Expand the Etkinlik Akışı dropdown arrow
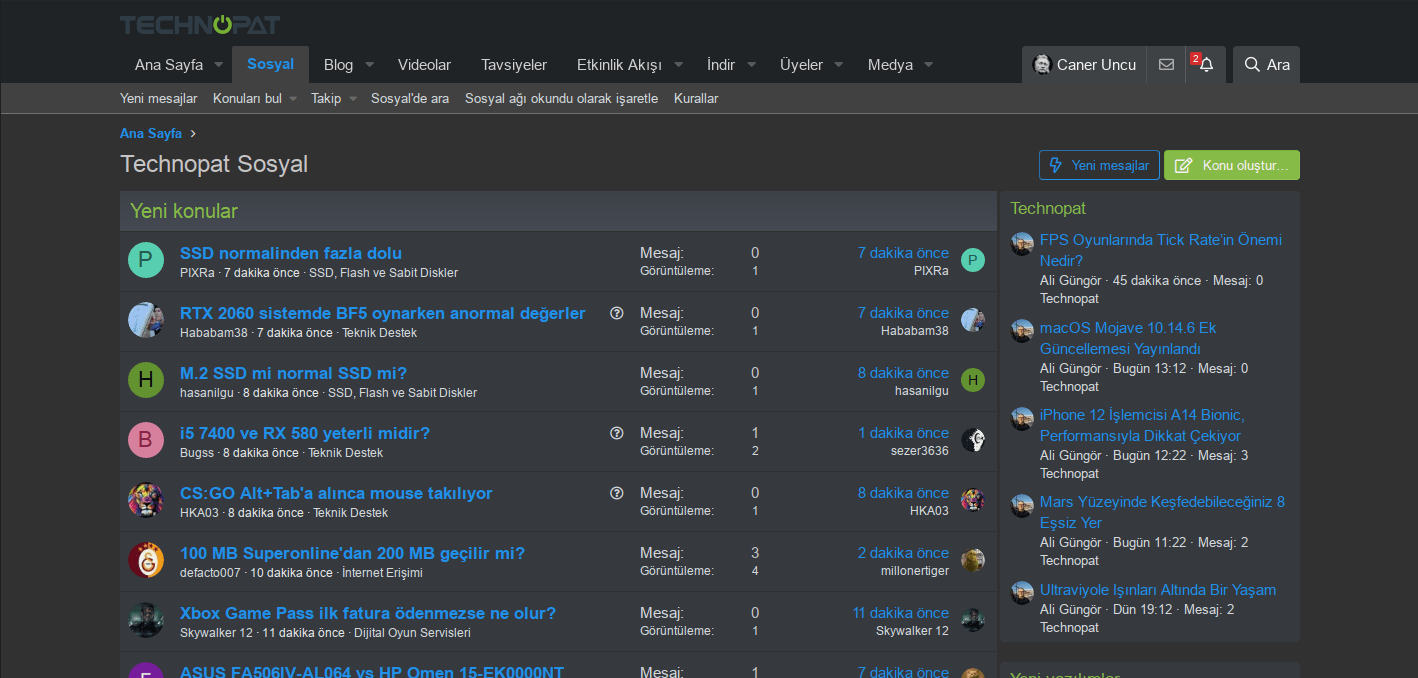This screenshot has height=678, width=1418. coord(678,65)
